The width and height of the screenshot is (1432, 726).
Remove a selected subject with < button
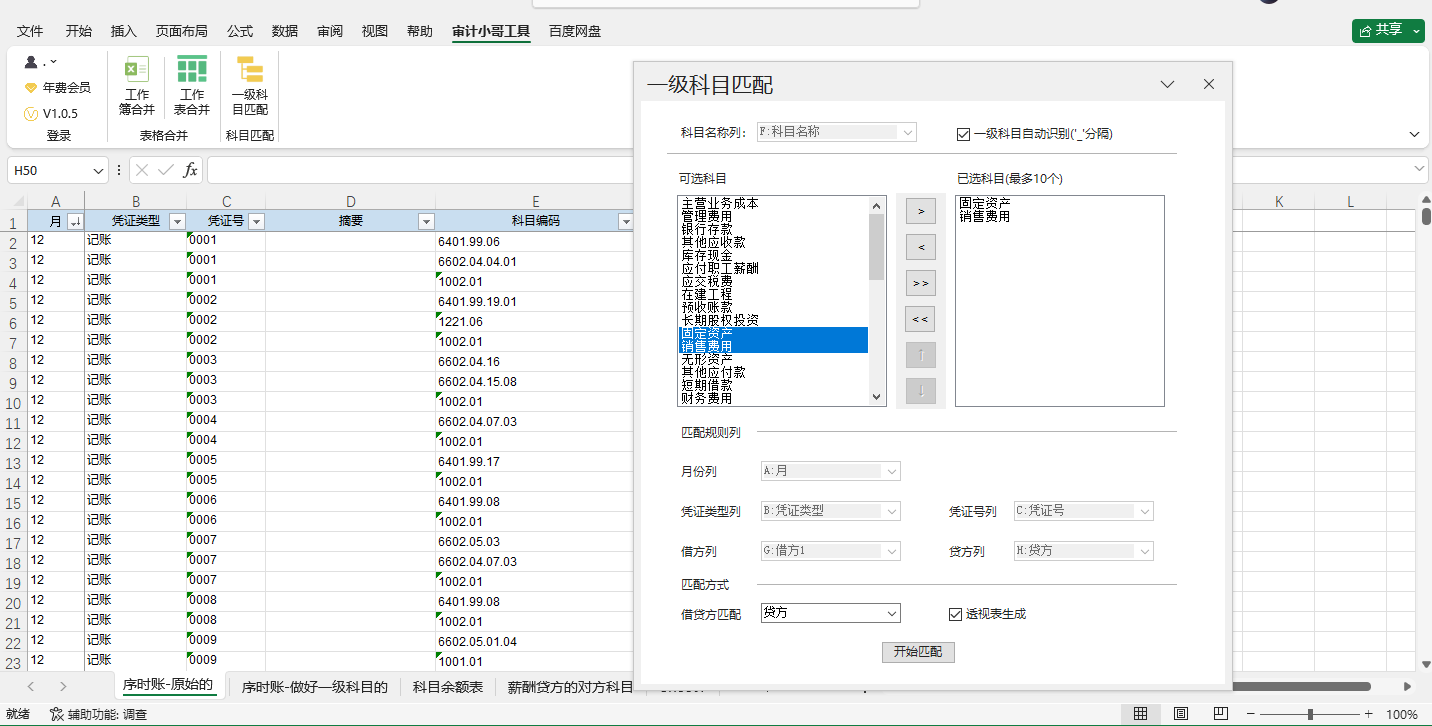pos(920,247)
